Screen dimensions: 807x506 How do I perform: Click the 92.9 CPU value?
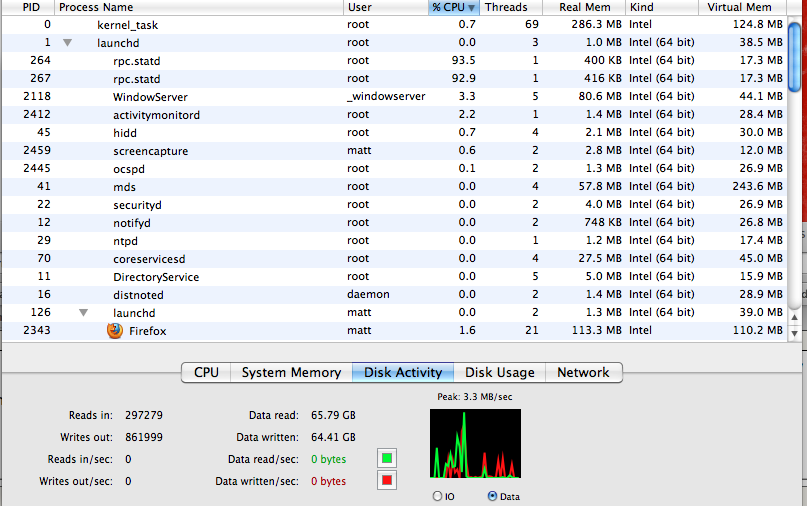click(463, 78)
